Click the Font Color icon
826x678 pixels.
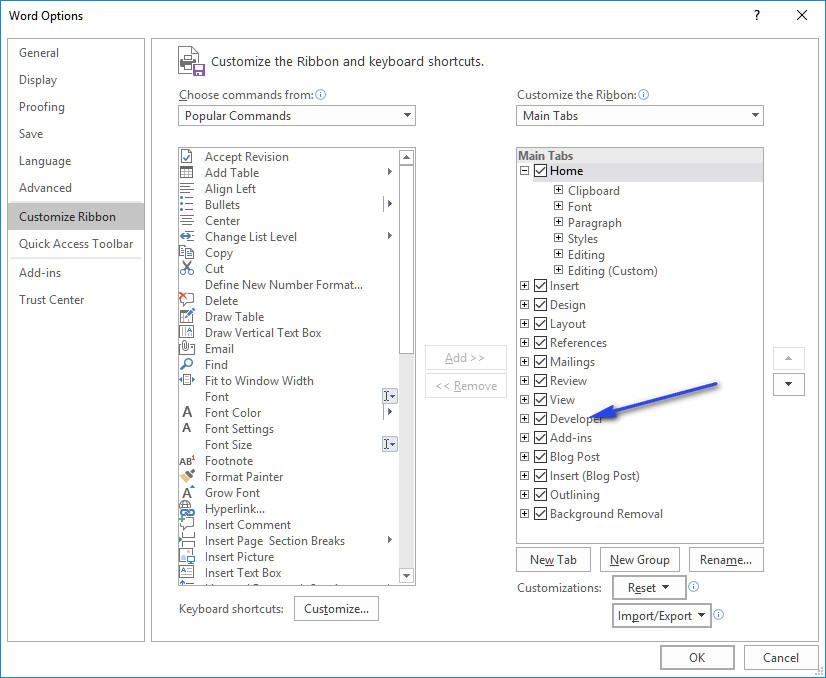point(186,412)
